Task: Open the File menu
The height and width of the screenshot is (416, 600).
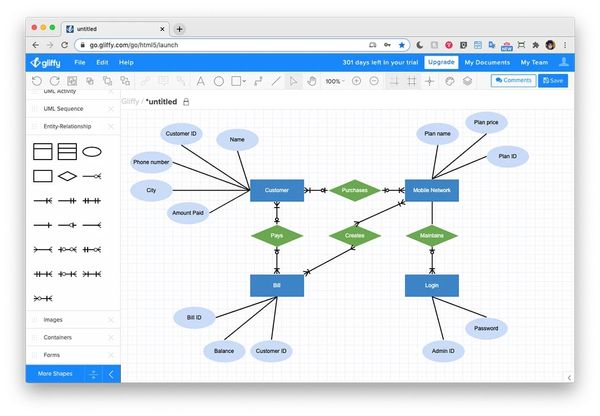Action: point(80,62)
